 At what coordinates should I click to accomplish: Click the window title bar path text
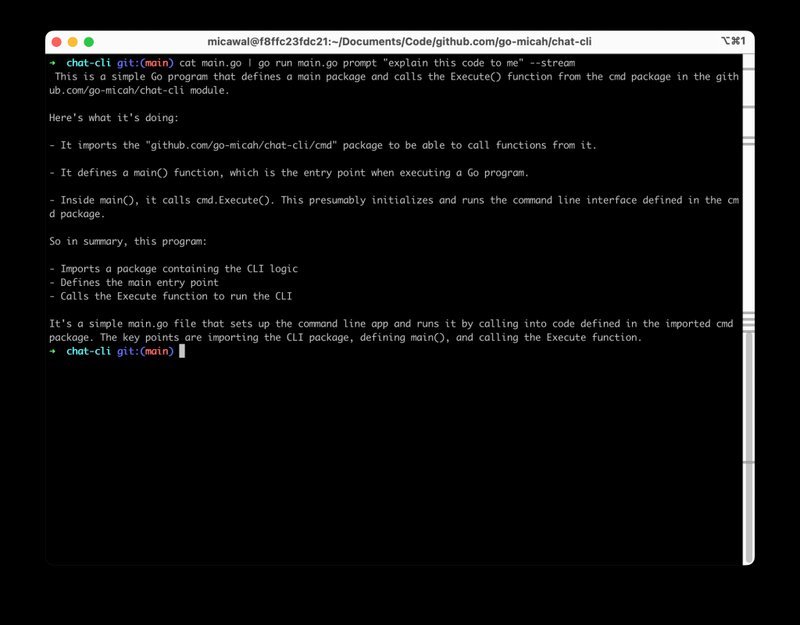click(400, 42)
